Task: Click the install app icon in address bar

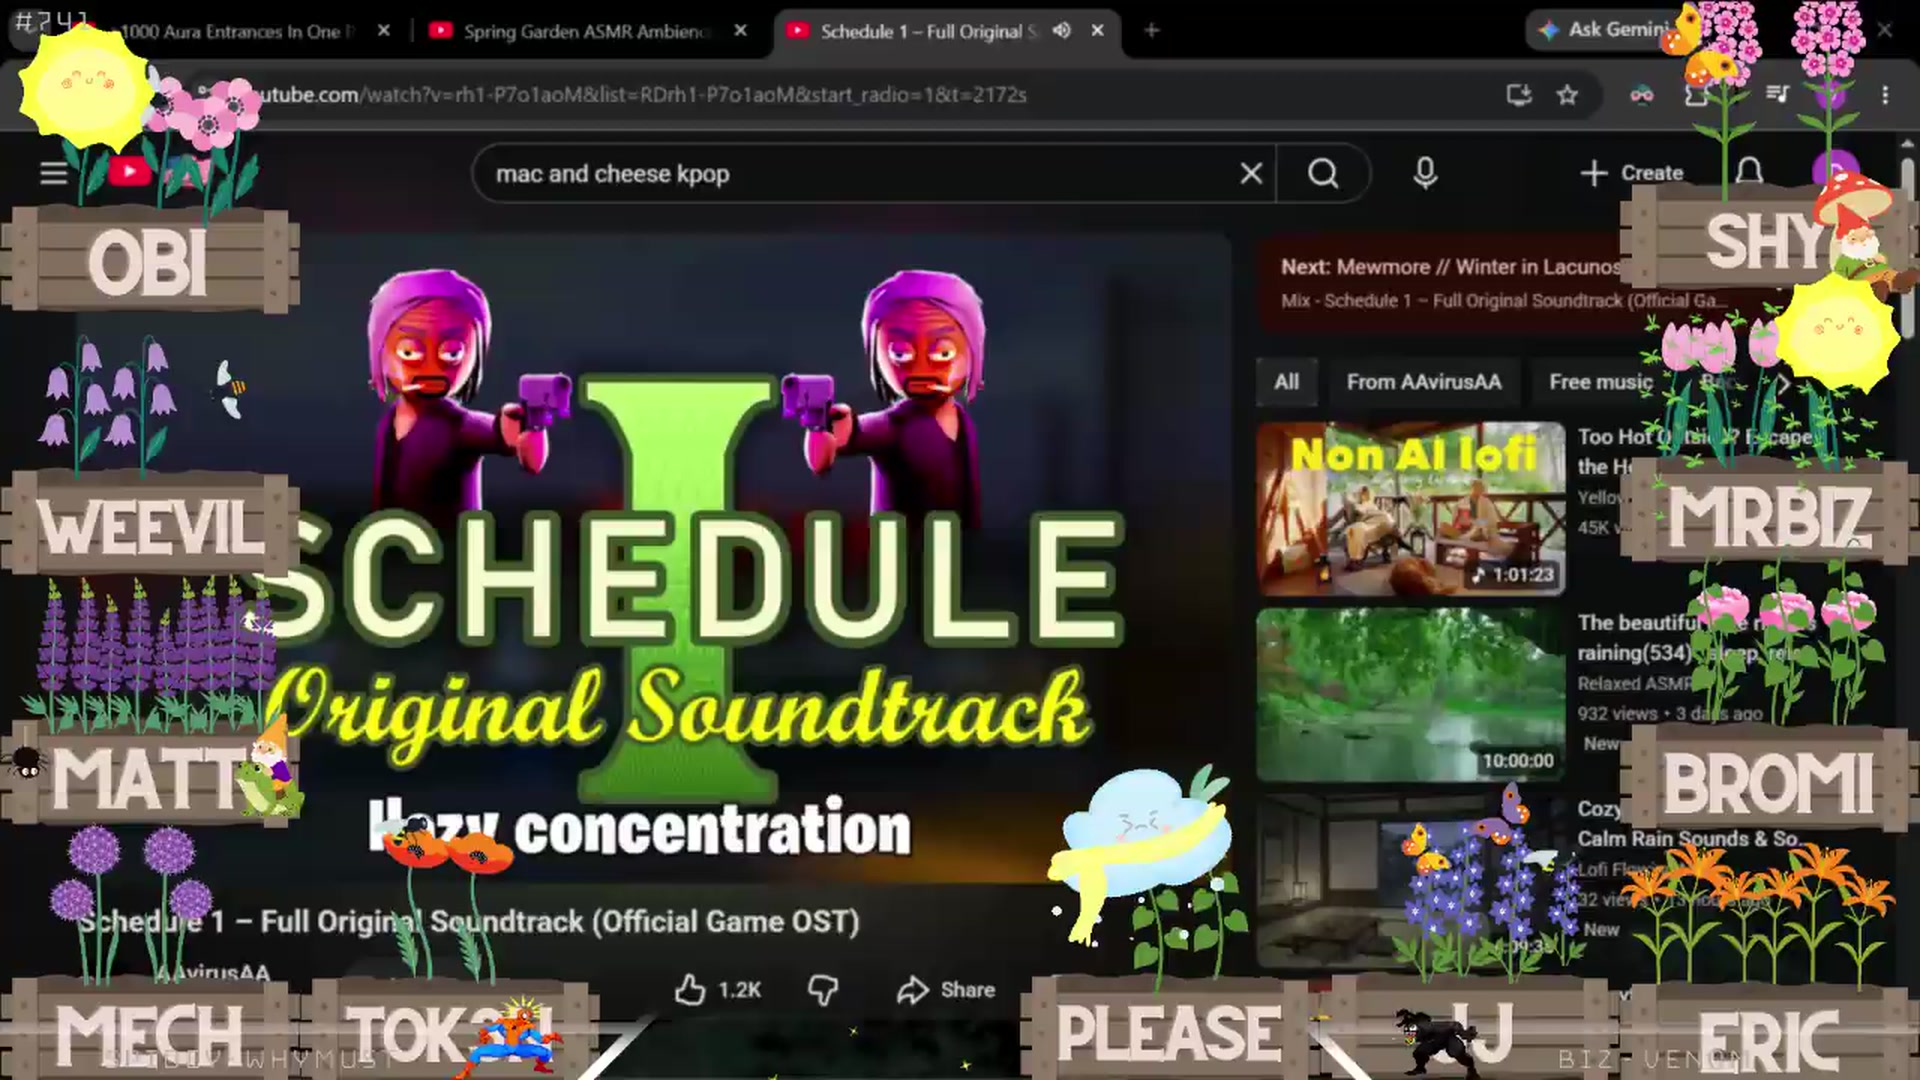Action: coord(1519,95)
